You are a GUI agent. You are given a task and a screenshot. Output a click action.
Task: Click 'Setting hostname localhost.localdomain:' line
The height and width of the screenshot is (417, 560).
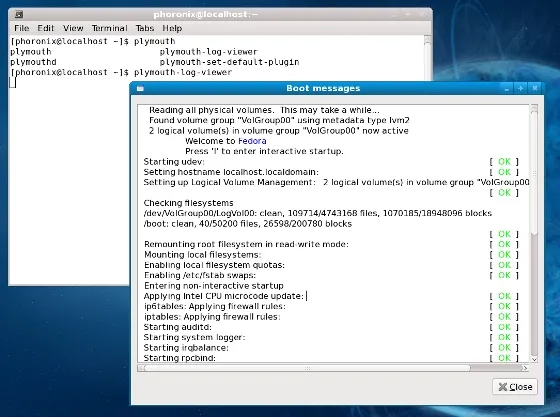click(231, 172)
